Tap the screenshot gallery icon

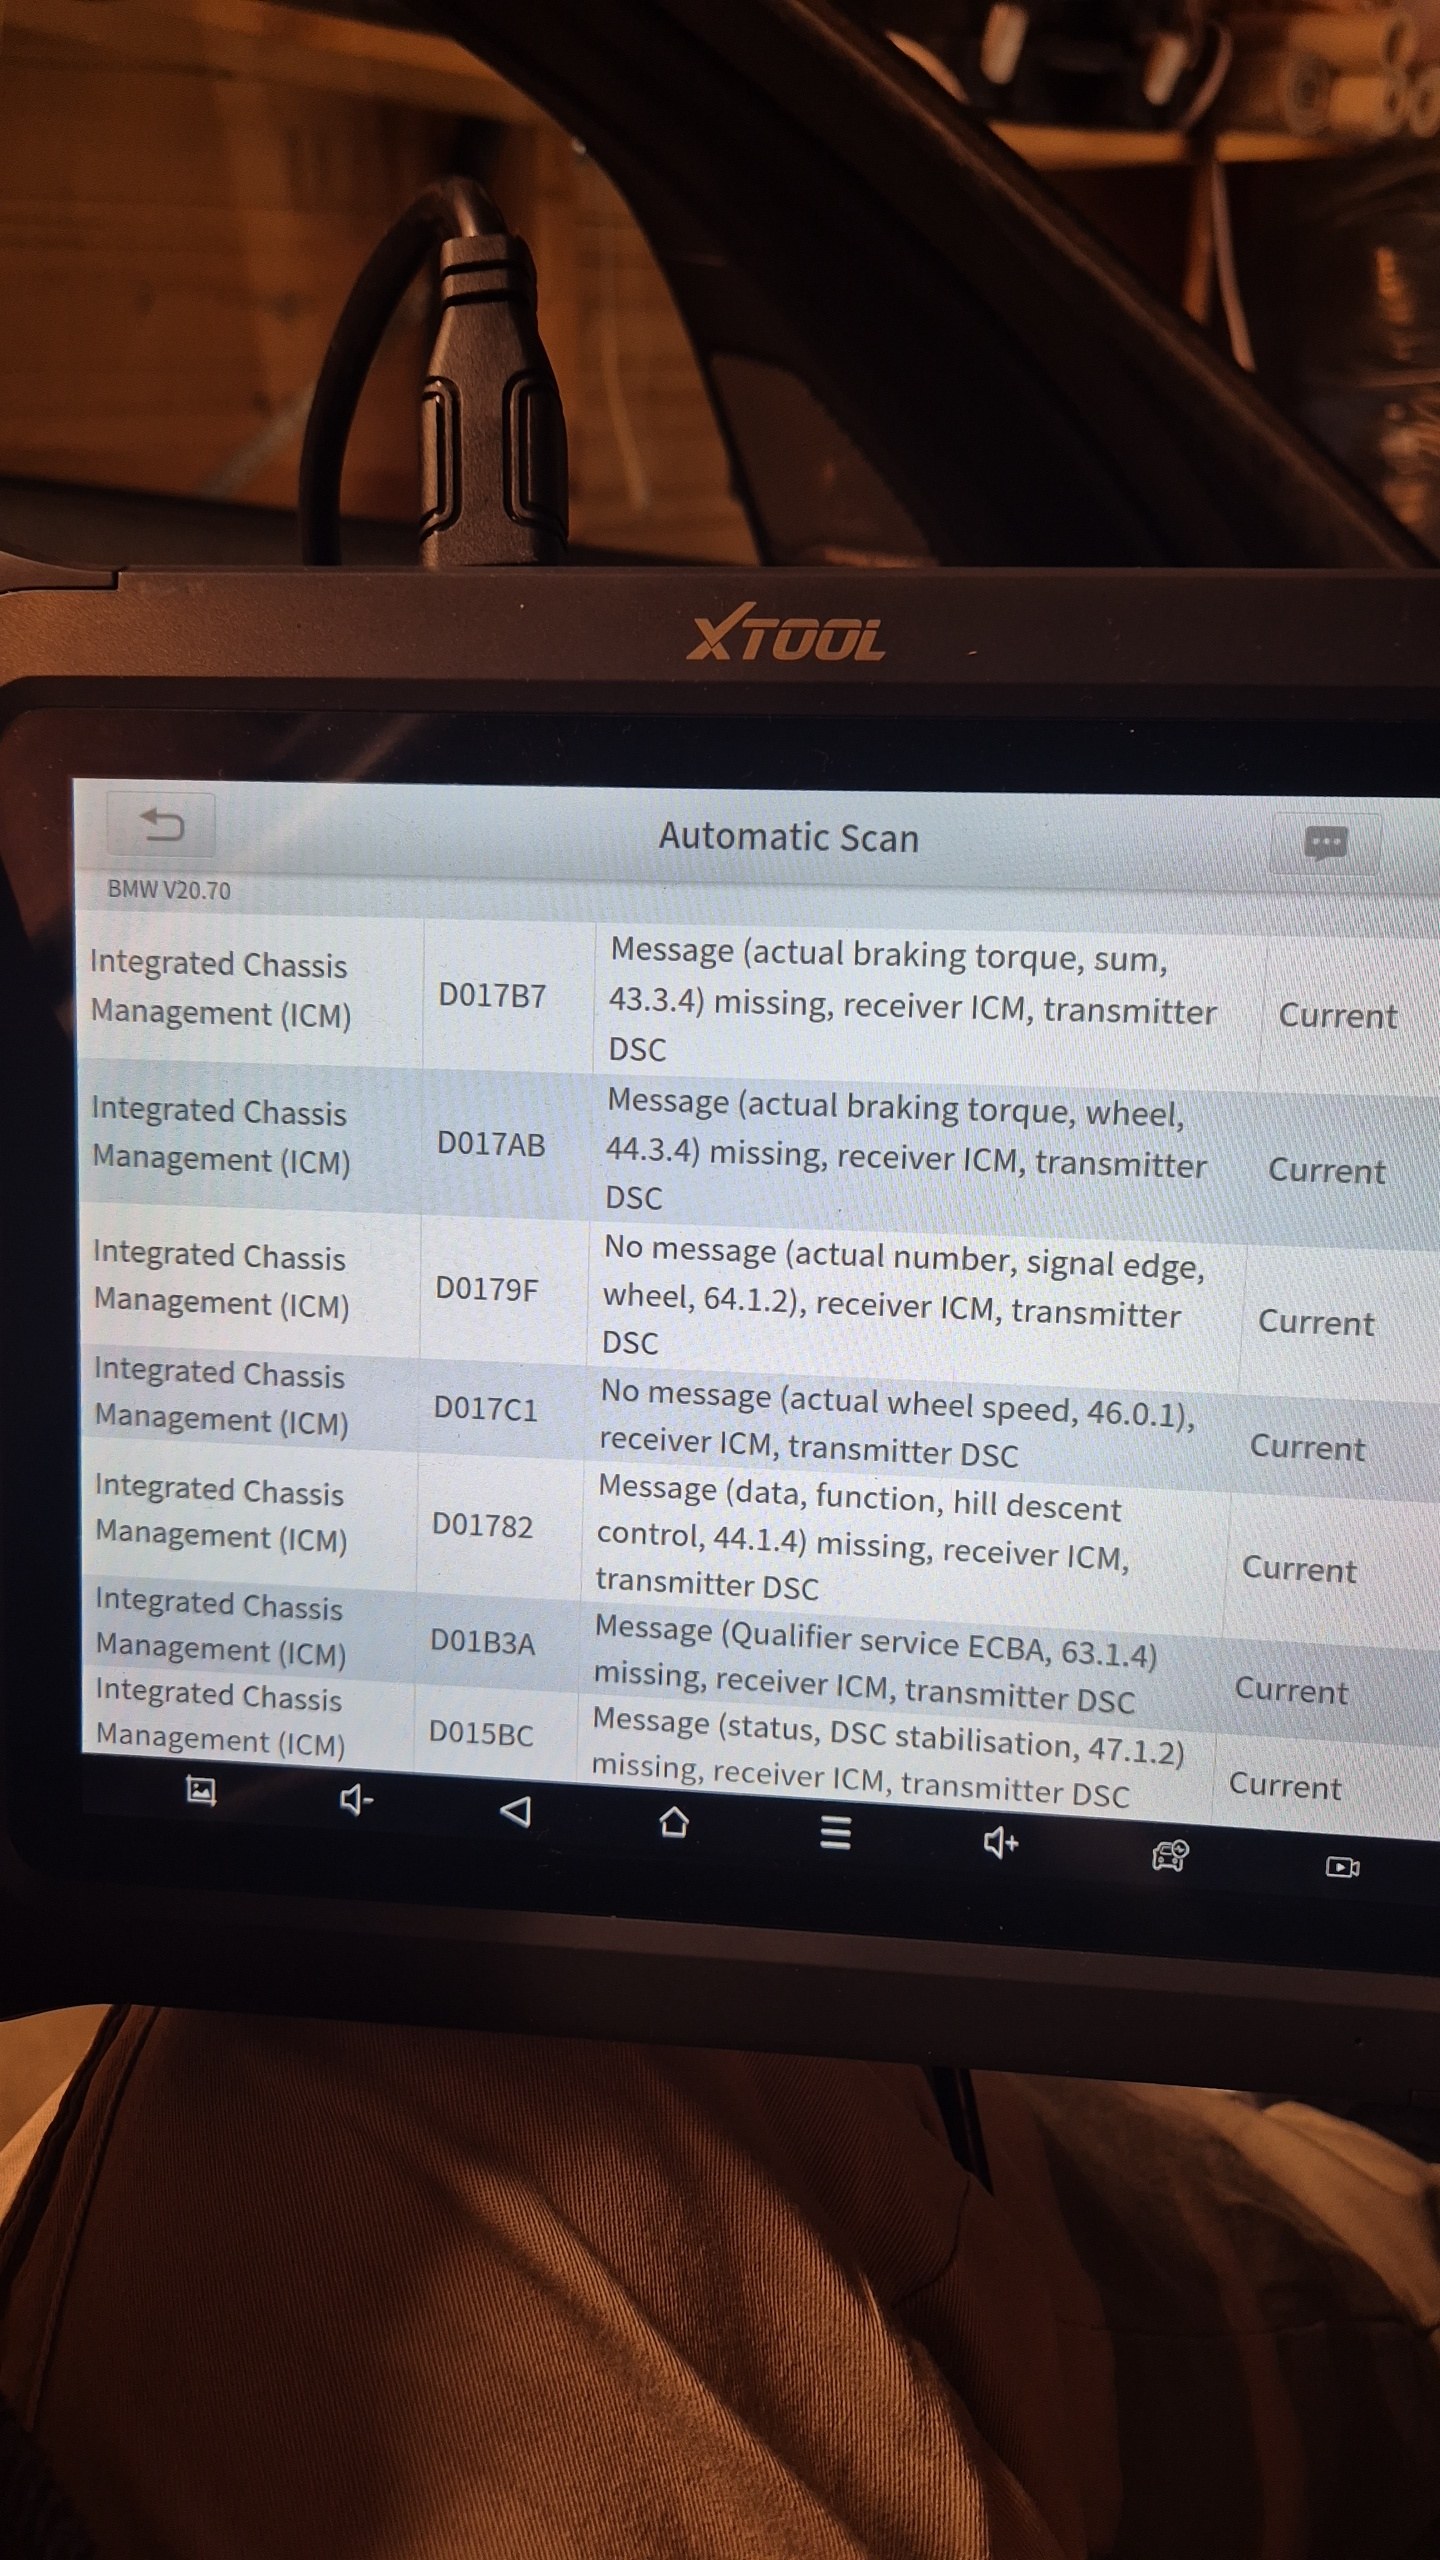(201, 1791)
